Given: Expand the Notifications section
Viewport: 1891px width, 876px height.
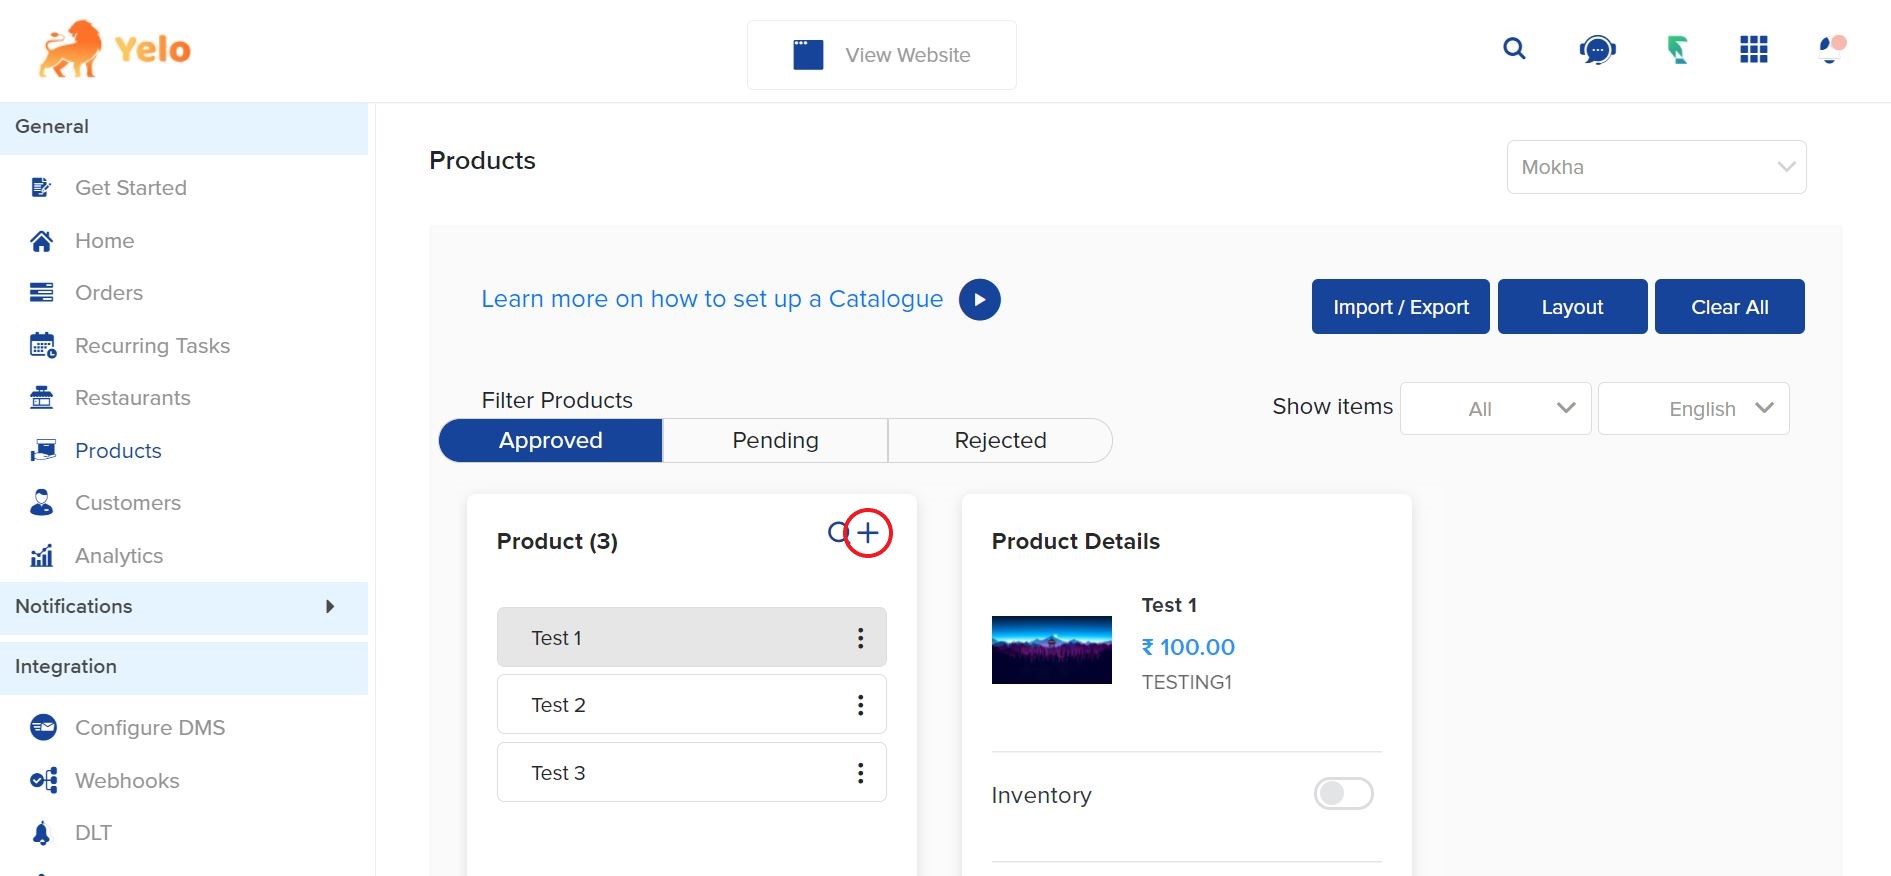Looking at the screenshot, I should click(329, 607).
